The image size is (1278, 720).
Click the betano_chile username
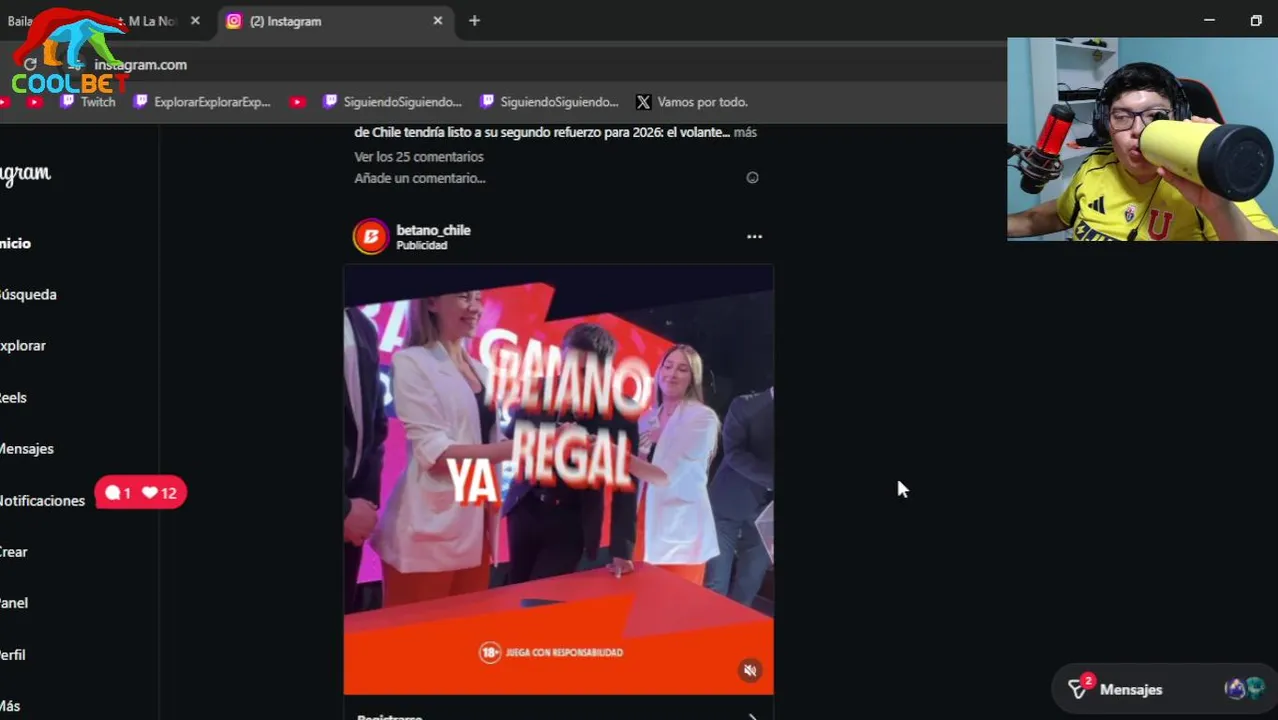coord(433,230)
